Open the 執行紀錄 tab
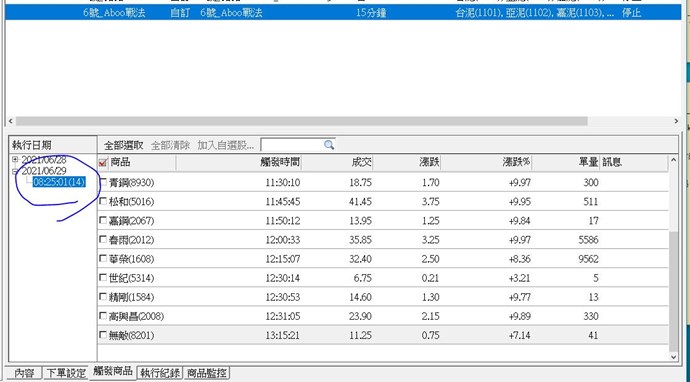690x382 pixels. pyautogui.click(x=159, y=373)
